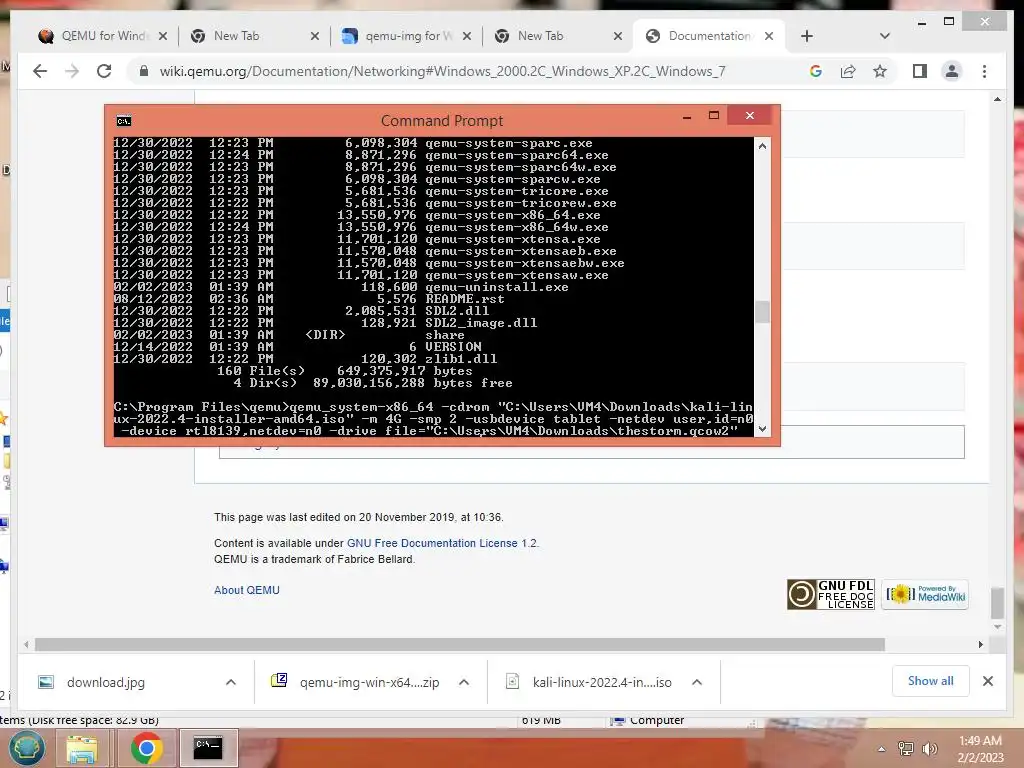Expand options for qemu-img zip download

coord(464,682)
